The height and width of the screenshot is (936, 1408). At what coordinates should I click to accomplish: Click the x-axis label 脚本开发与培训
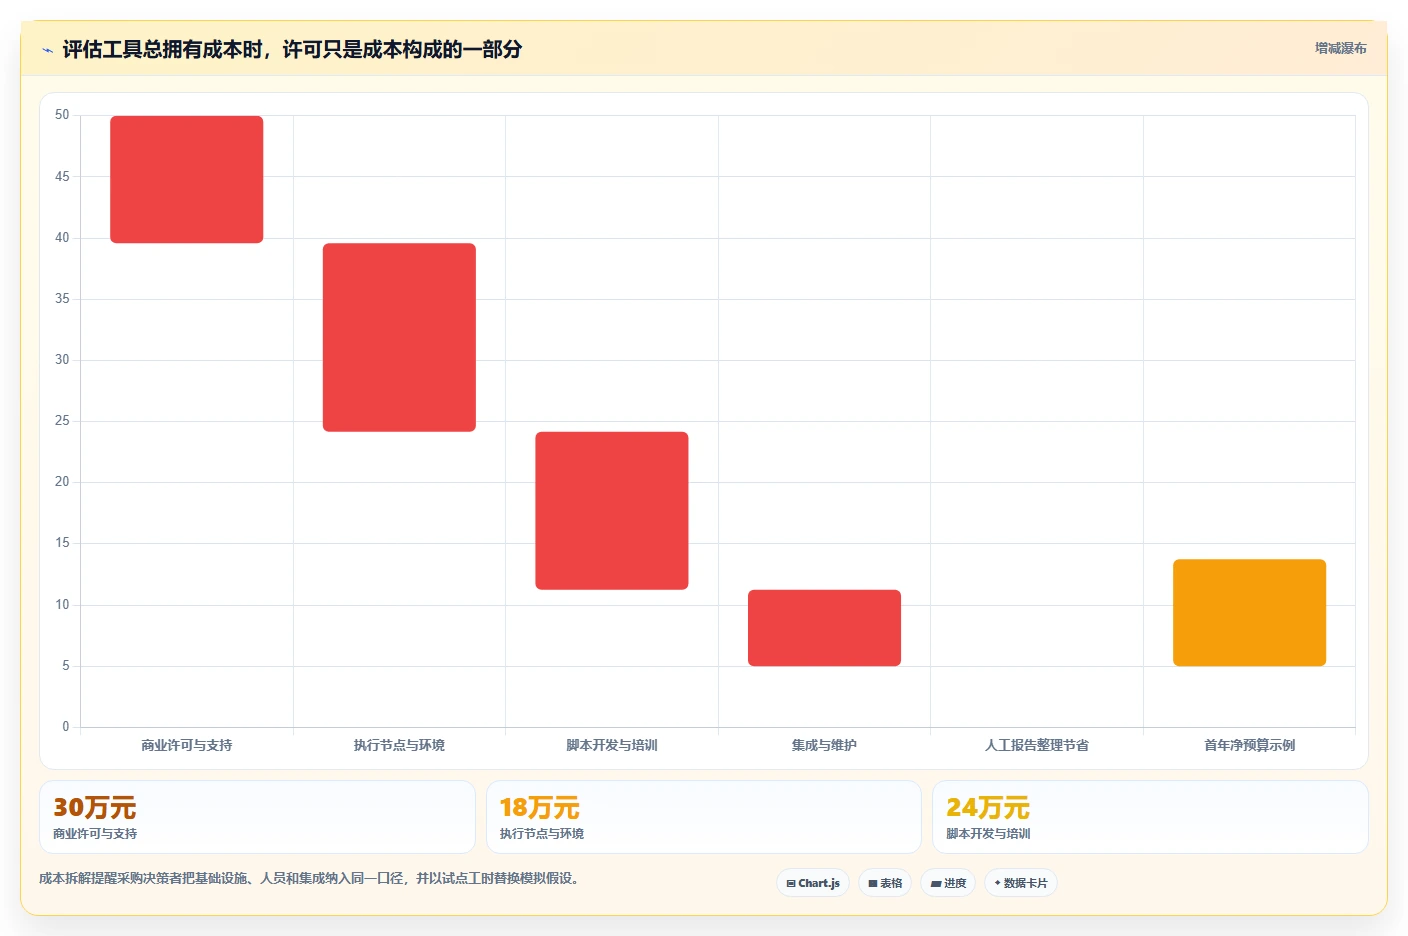click(x=612, y=745)
